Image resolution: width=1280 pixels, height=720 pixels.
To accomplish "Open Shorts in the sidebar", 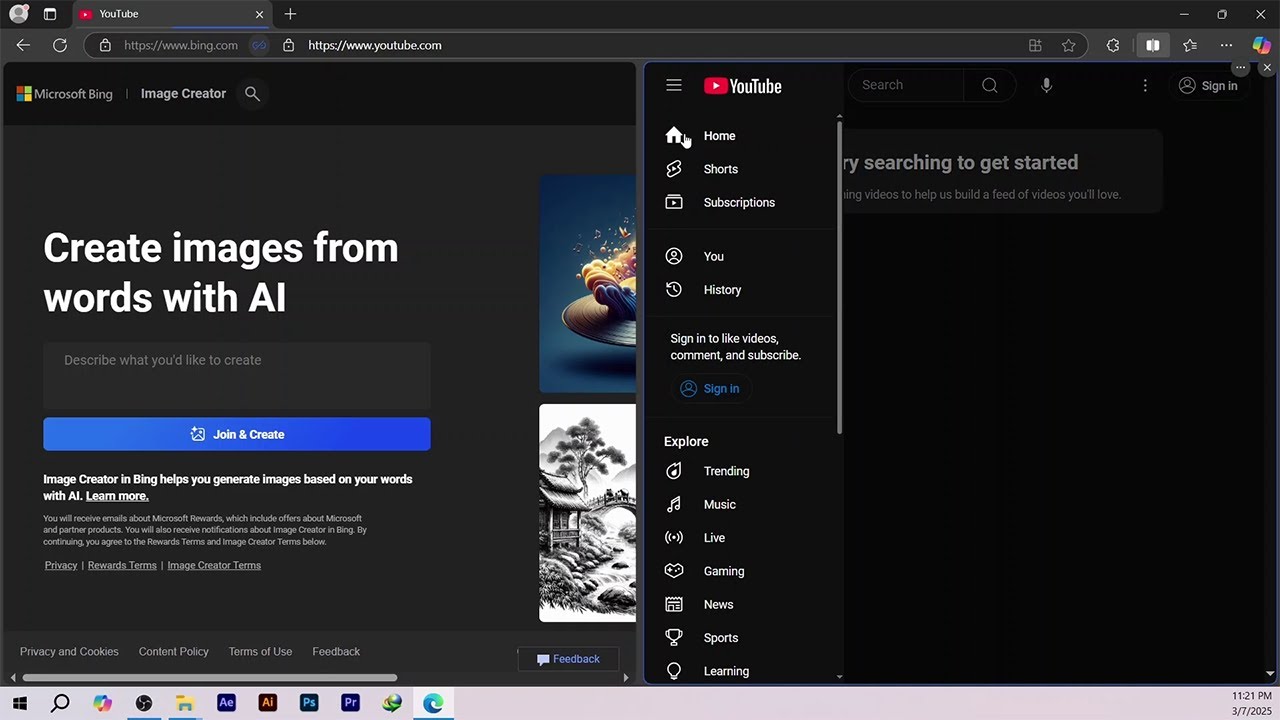I will pos(740,169).
